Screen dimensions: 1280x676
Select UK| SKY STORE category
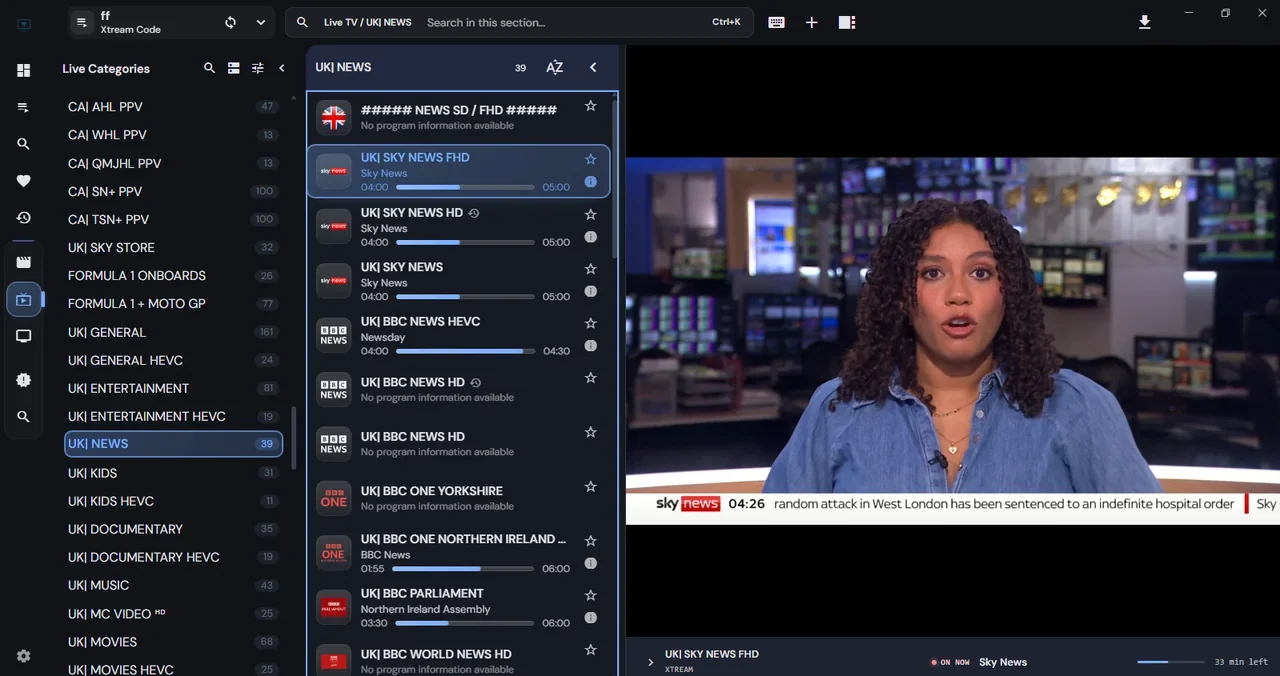click(172, 247)
